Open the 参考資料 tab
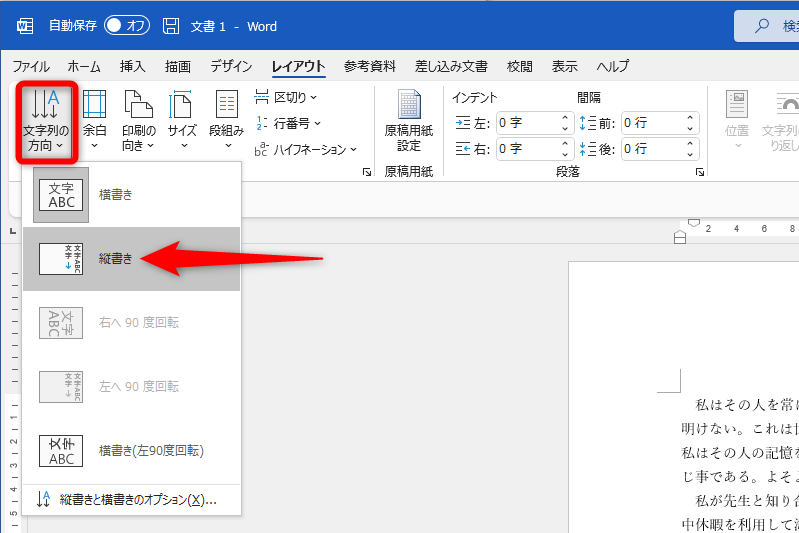Viewport: 799px width, 533px height. click(x=369, y=66)
